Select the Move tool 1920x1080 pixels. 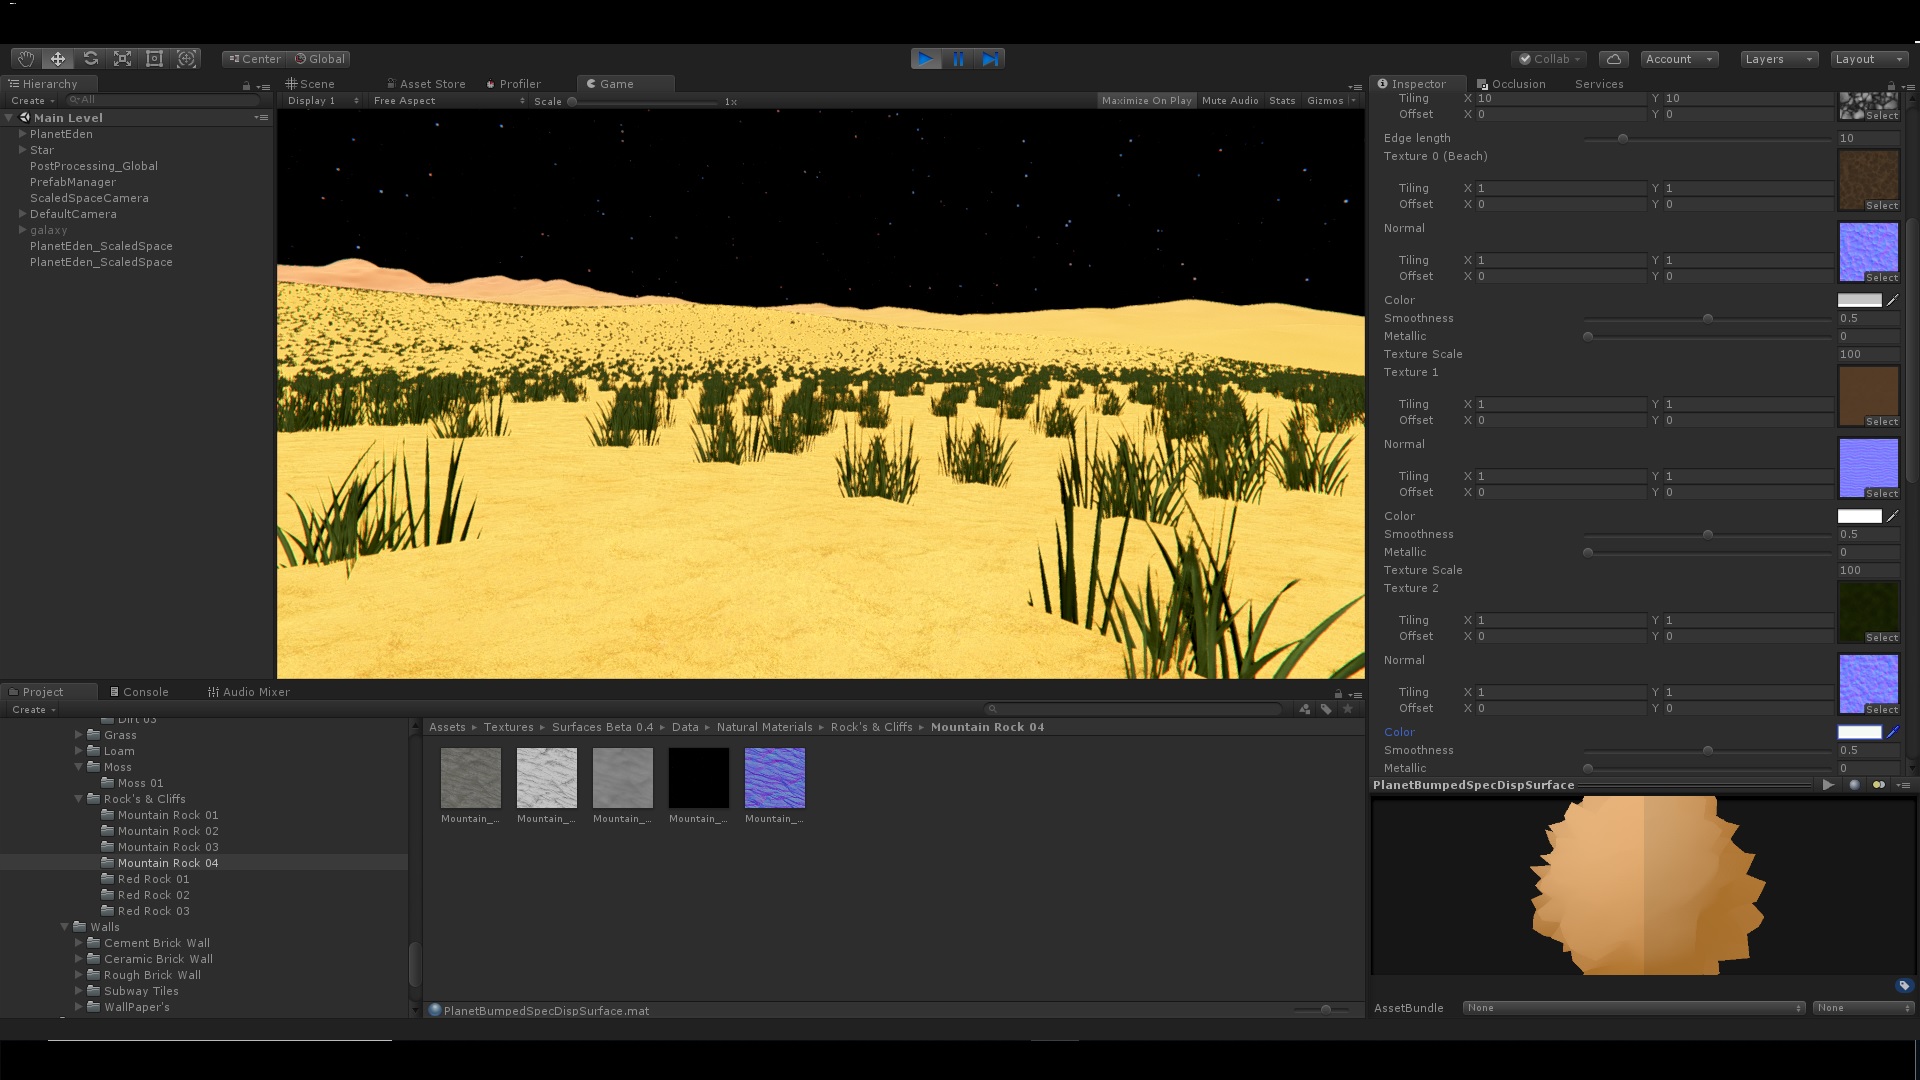point(57,58)
